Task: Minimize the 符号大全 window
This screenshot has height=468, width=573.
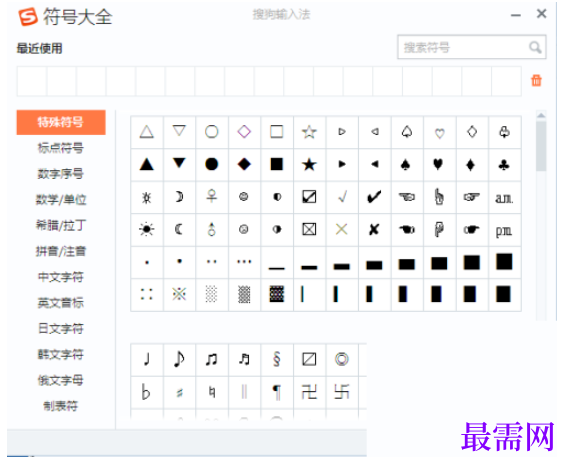Action: coord(516,15)
